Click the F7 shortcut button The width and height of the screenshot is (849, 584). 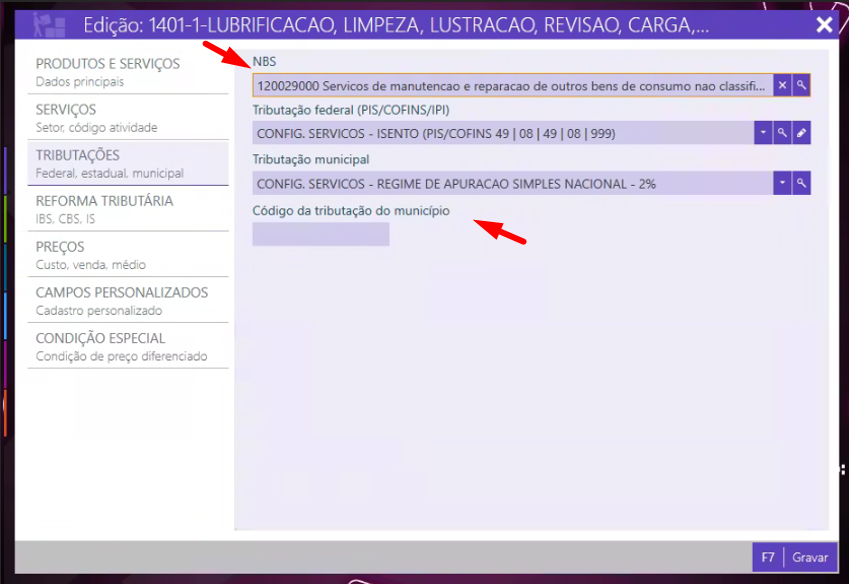coord(768,557)
